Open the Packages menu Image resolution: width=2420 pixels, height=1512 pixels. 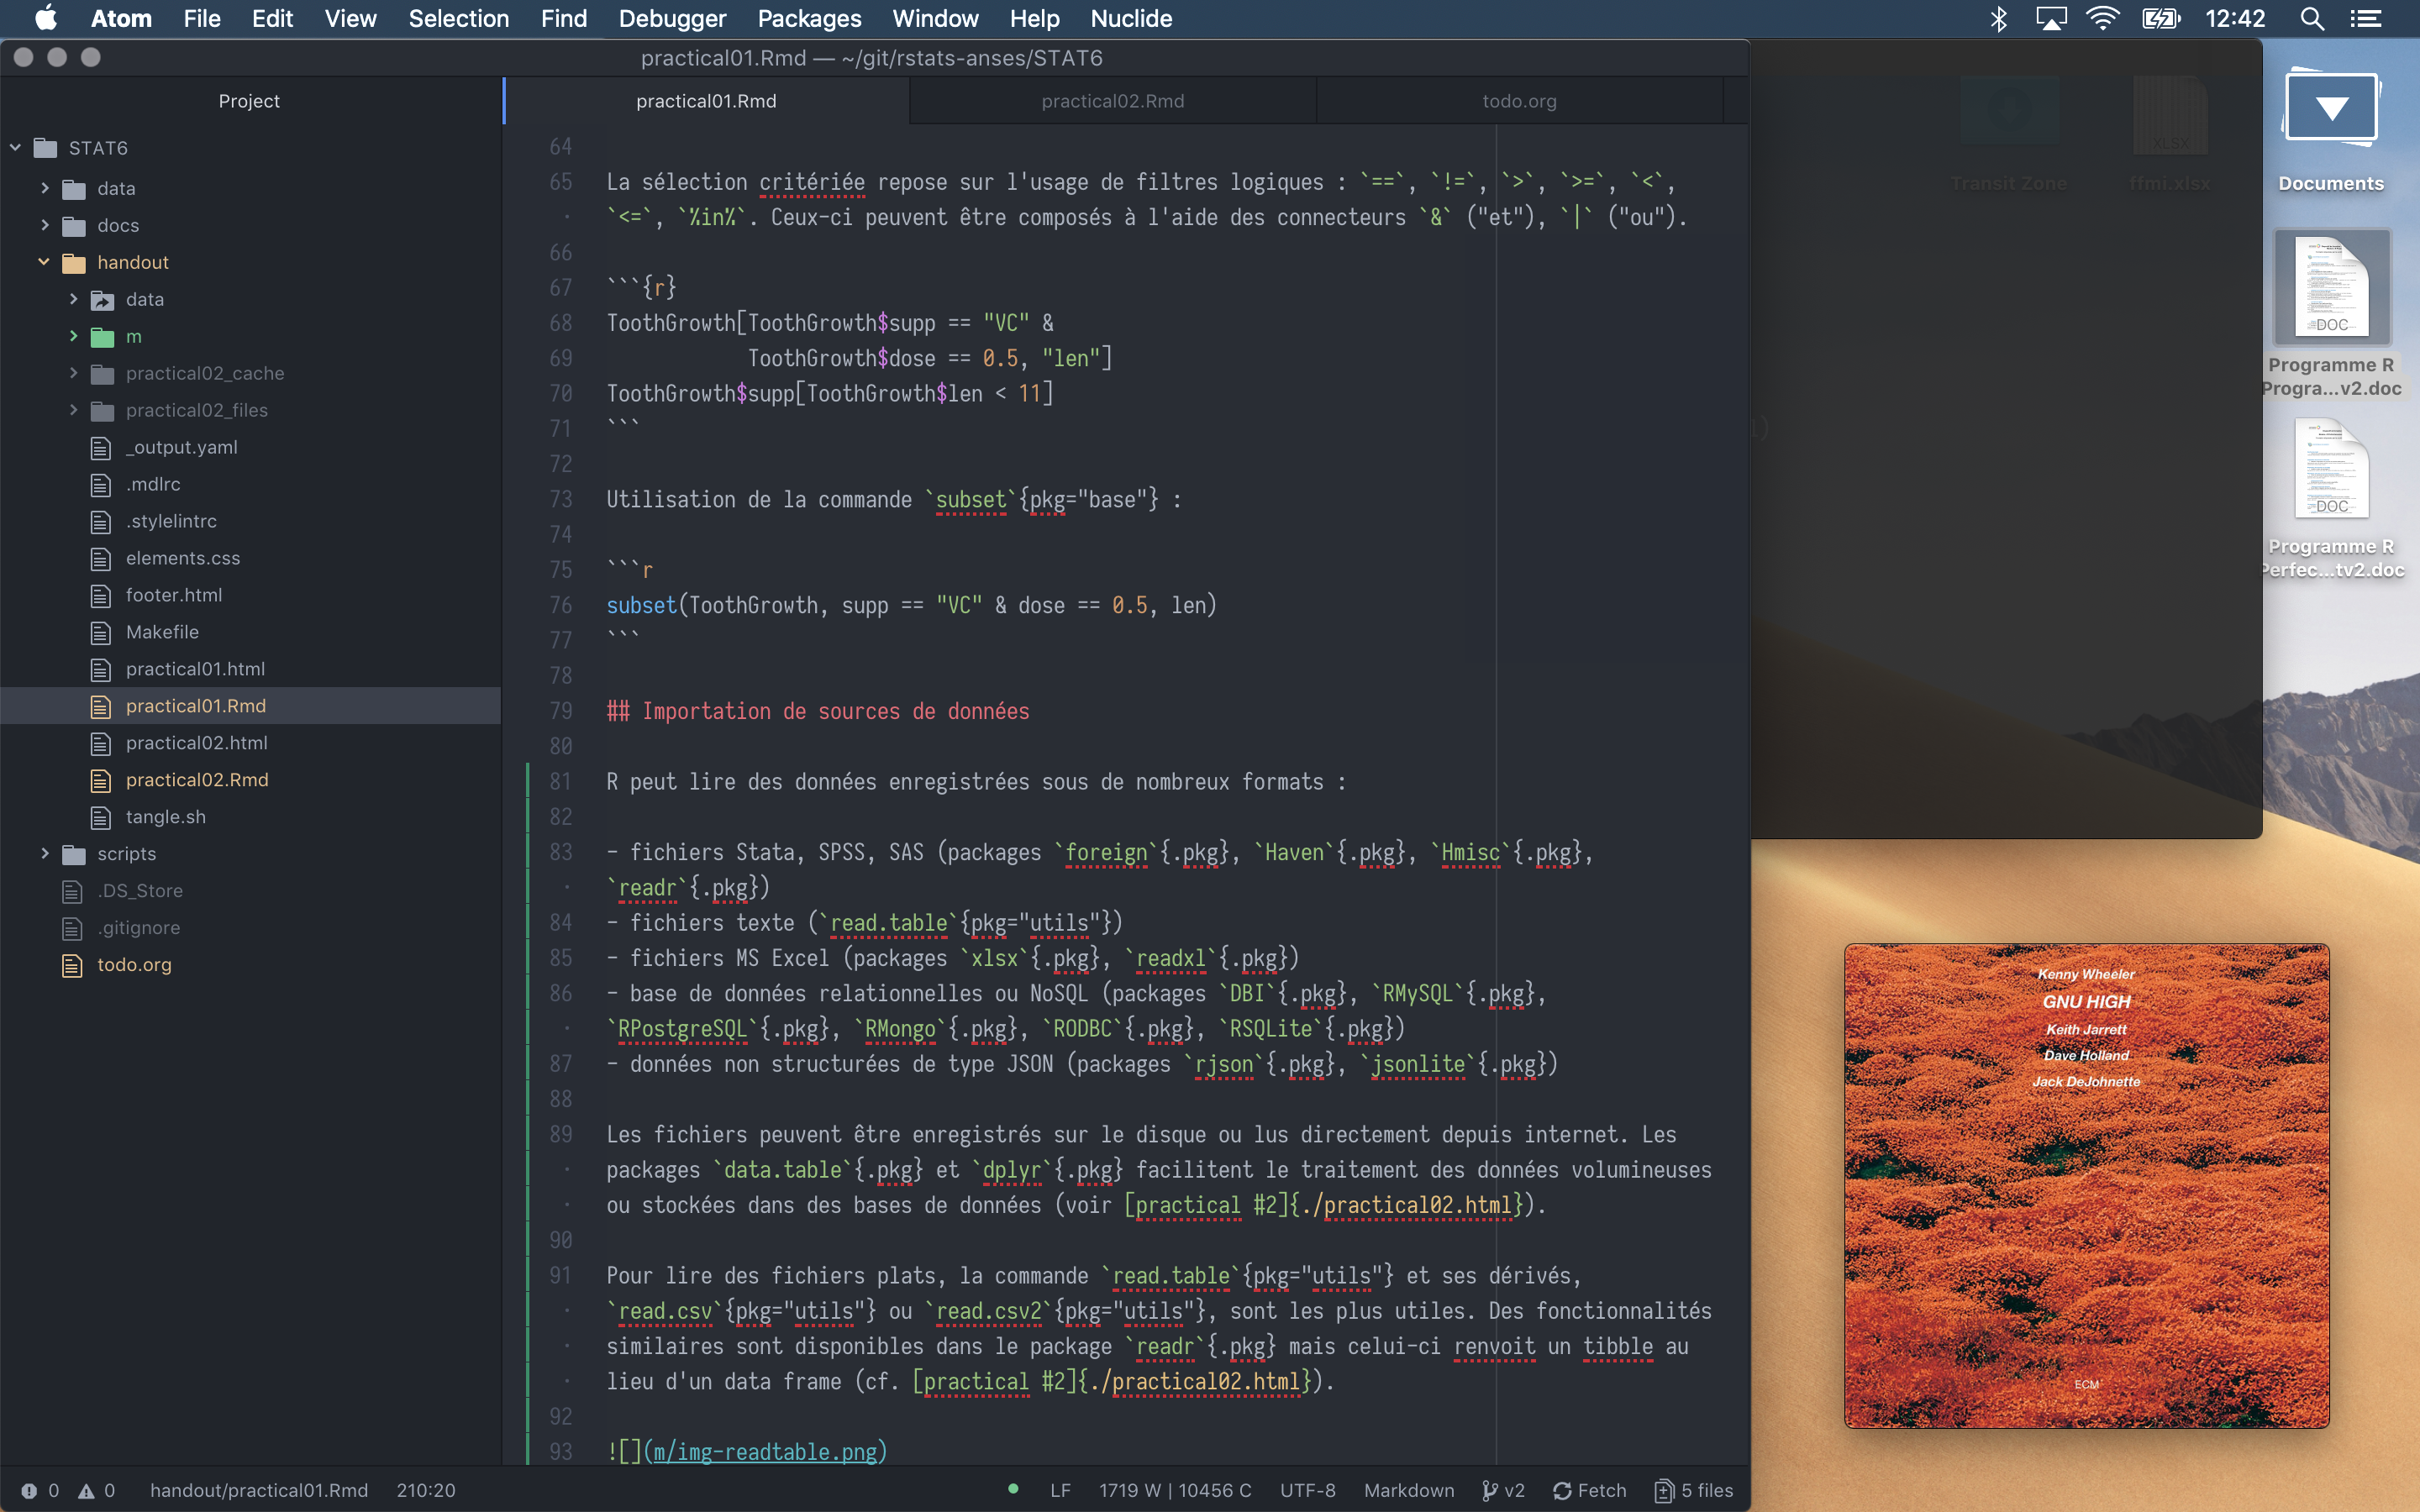pos(808,19)
